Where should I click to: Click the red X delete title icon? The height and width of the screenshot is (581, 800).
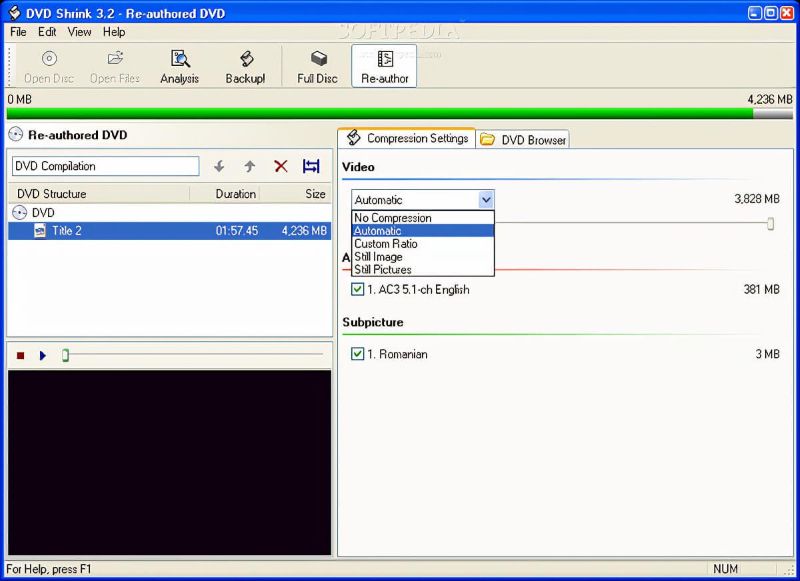(281, 166)
